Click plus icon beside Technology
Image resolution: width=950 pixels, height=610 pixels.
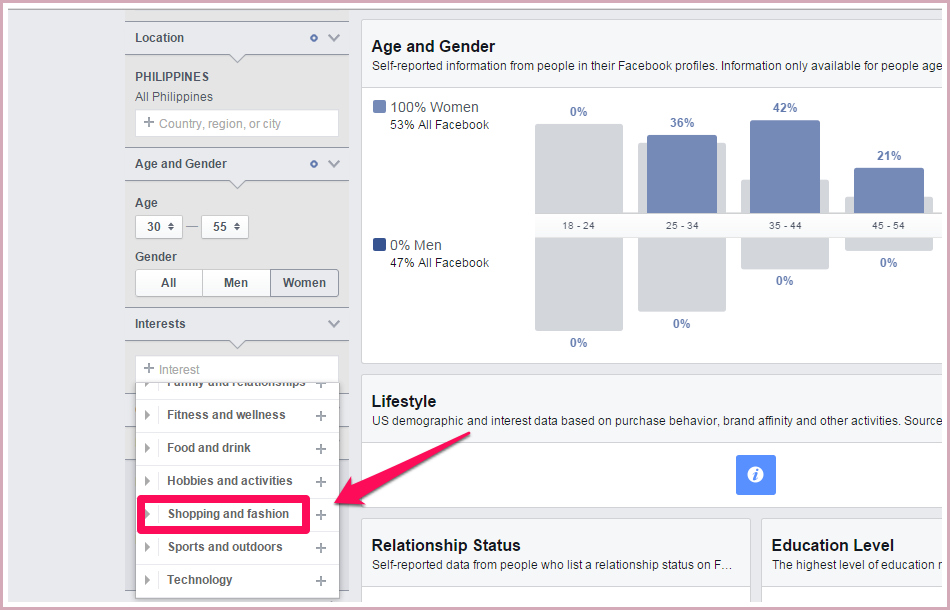point(321,581)
